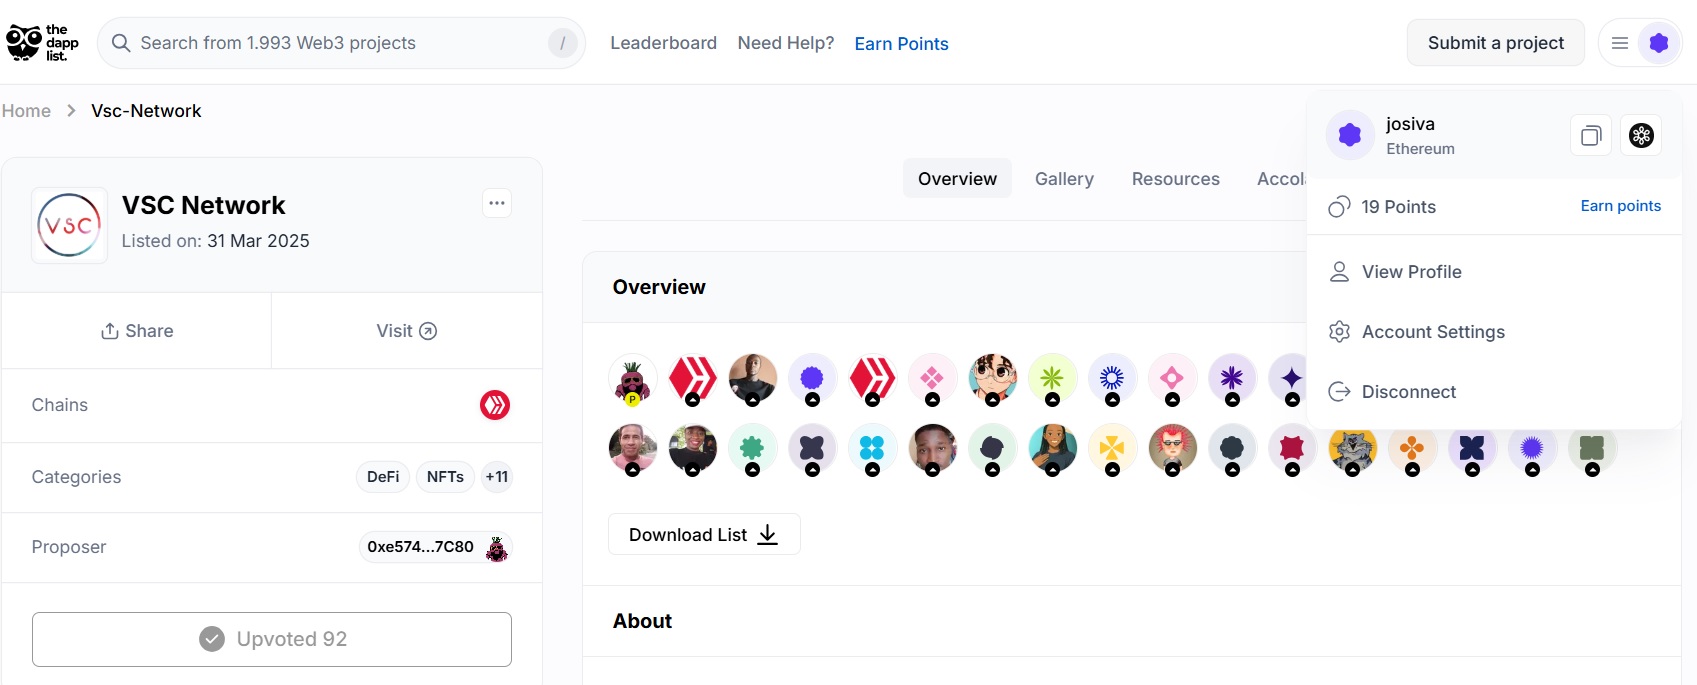
Task: Open the Need Help? link
Action: [785, 43]
